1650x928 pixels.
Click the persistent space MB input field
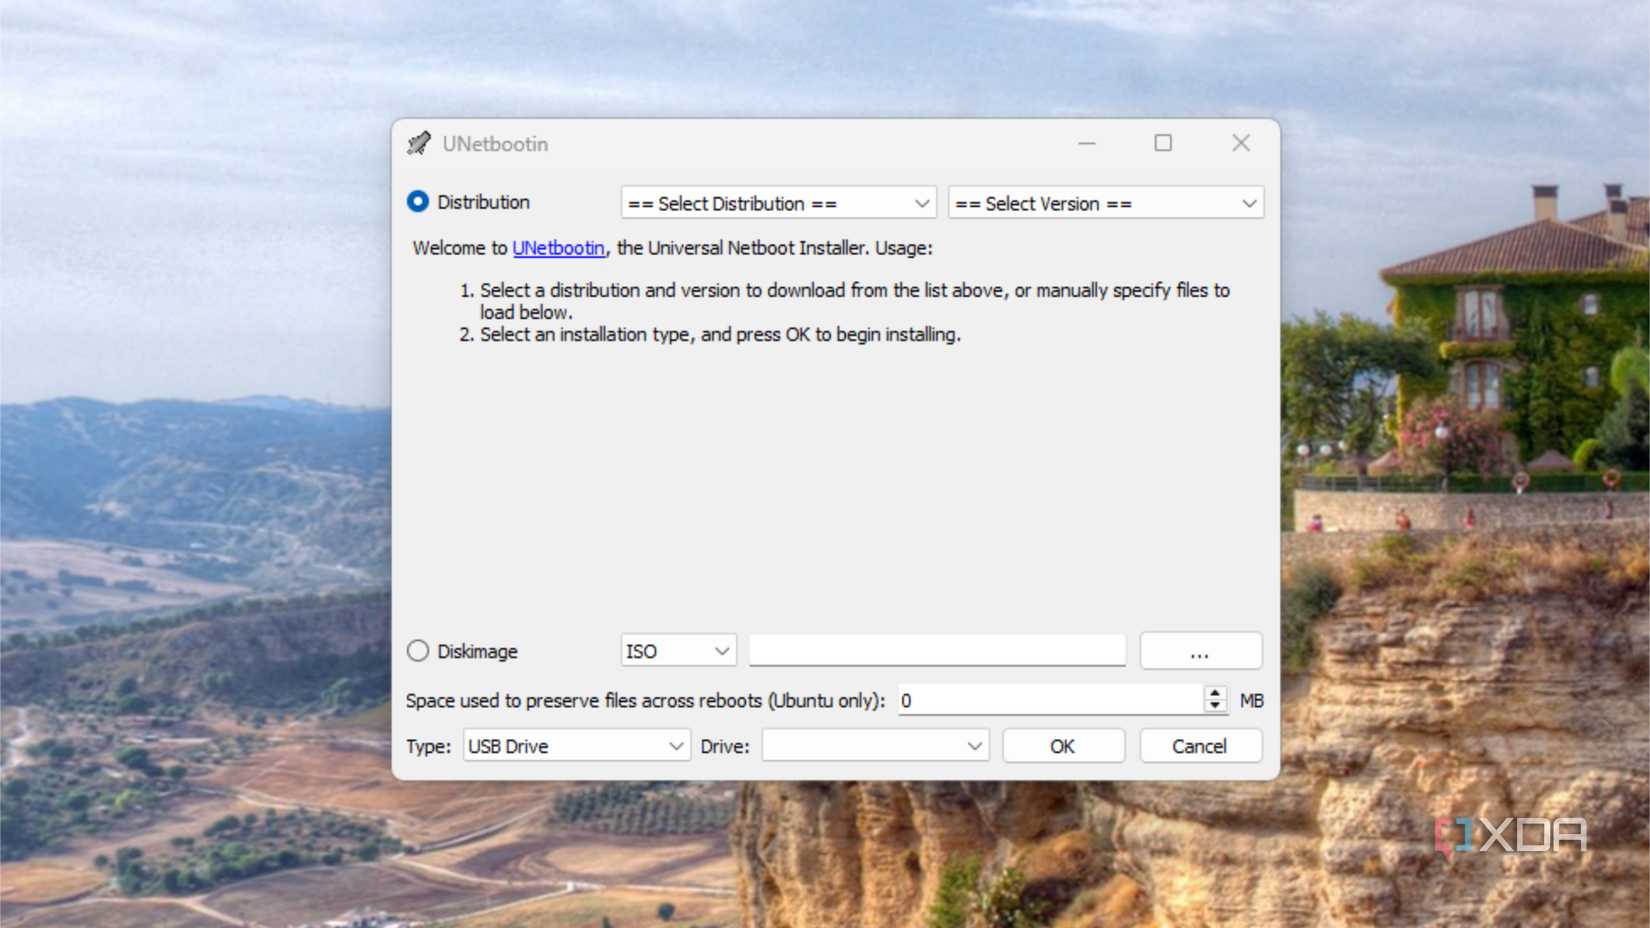coord(1050,700)
